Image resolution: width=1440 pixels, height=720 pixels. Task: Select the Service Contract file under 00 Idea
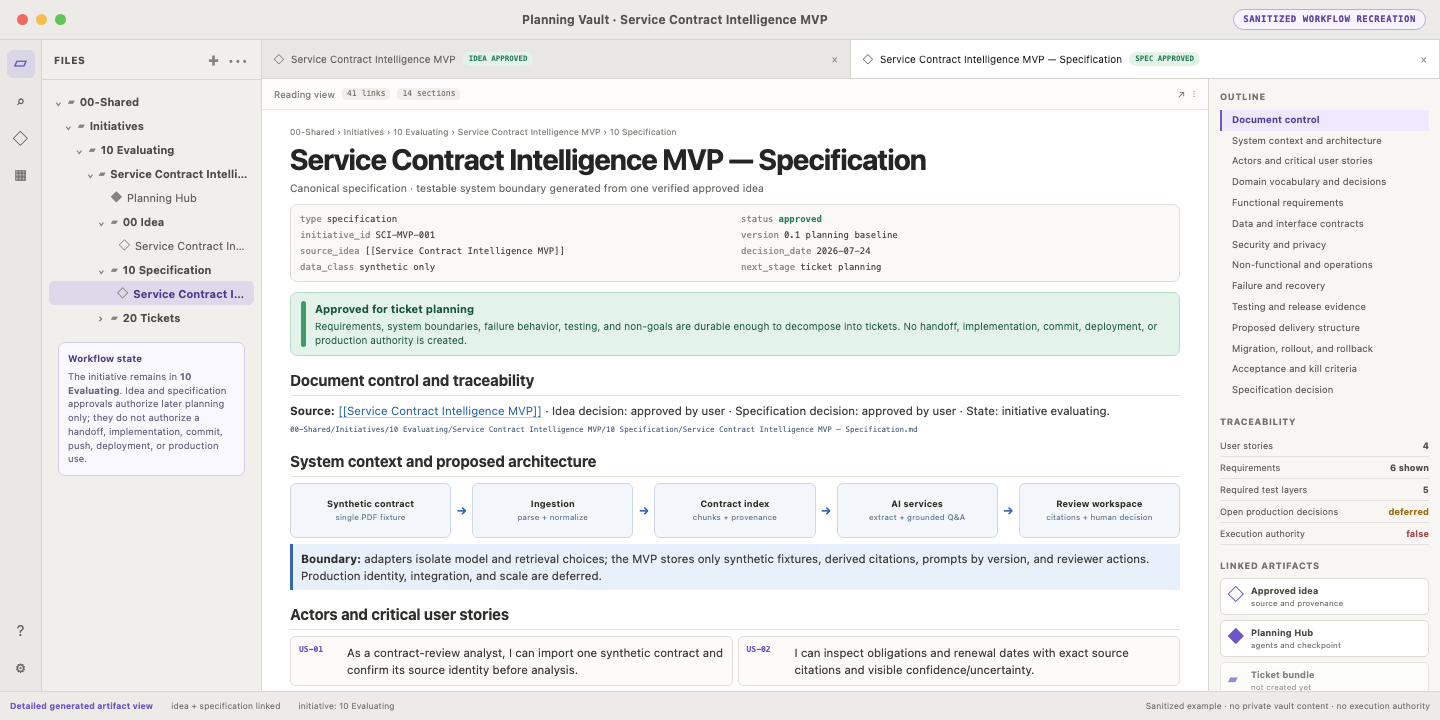189,246
